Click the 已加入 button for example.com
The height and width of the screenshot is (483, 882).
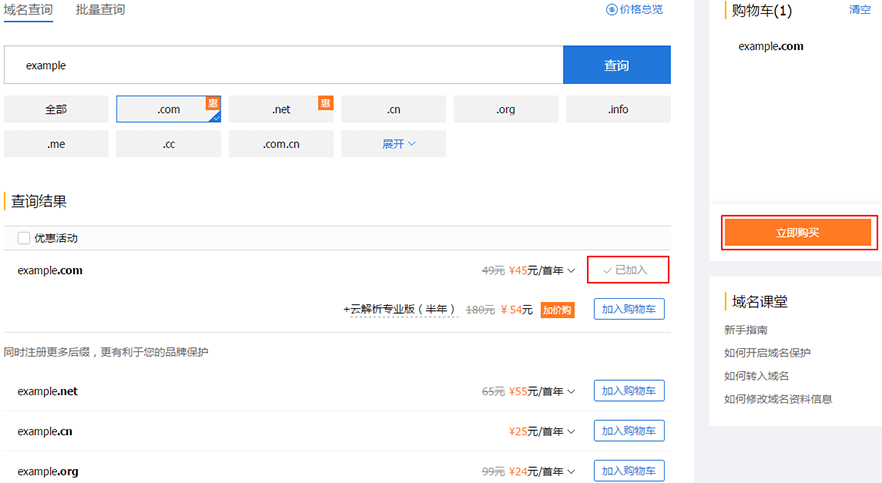[x=627, y=270]
